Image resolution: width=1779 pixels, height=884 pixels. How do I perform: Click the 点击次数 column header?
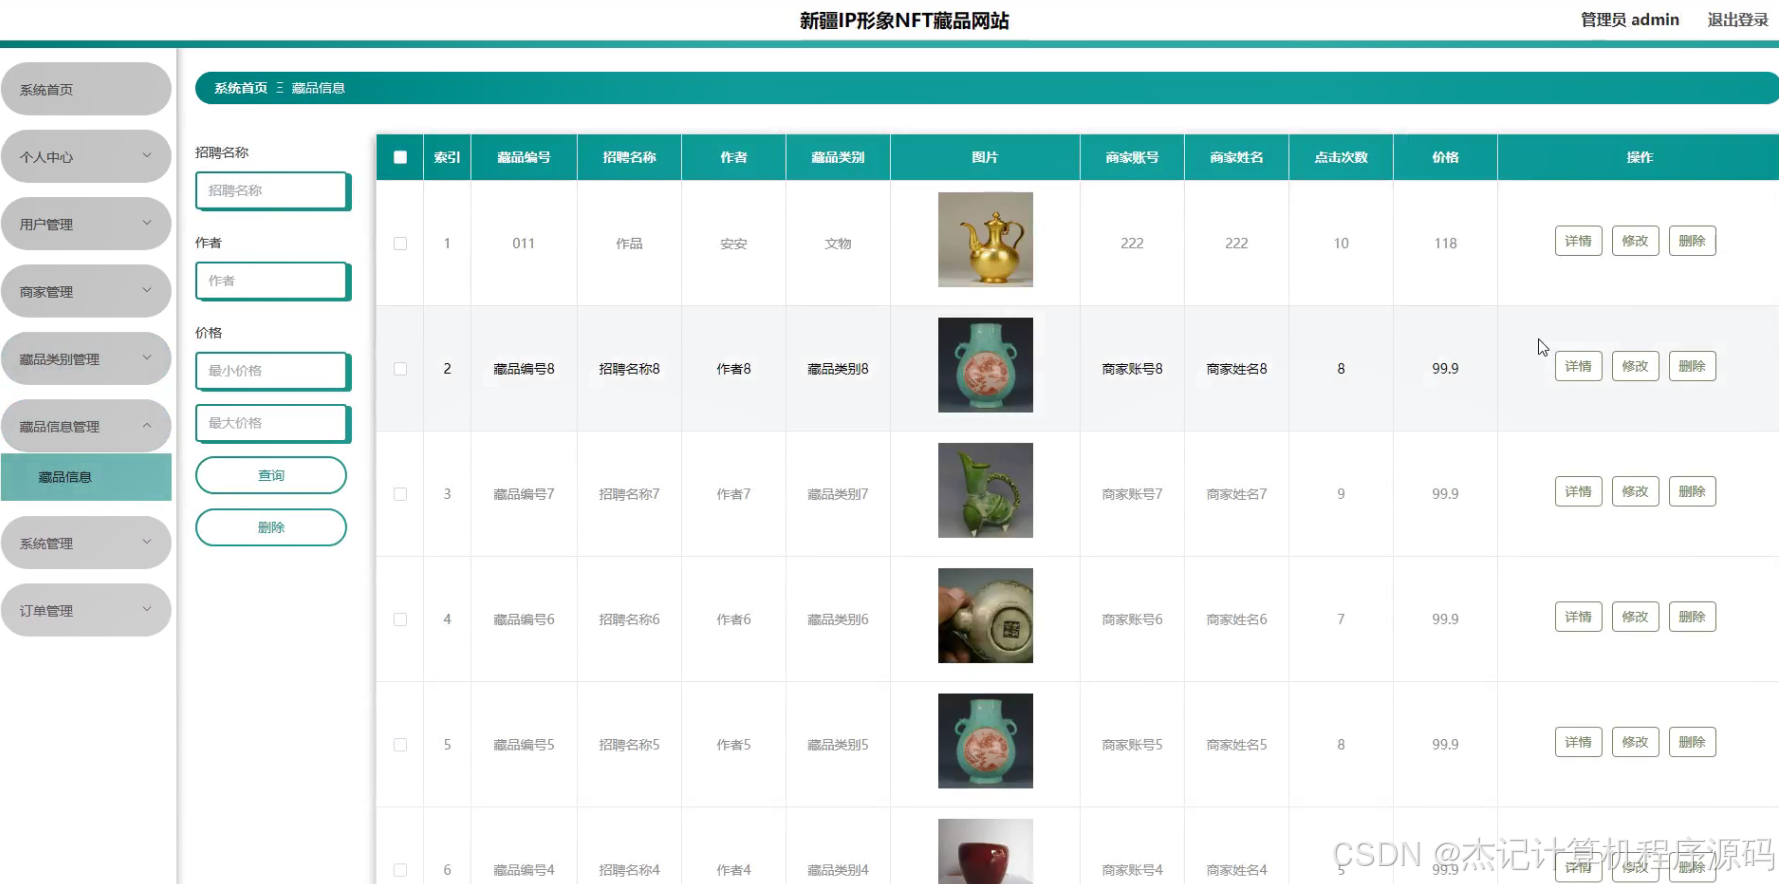coord(1341,157)
